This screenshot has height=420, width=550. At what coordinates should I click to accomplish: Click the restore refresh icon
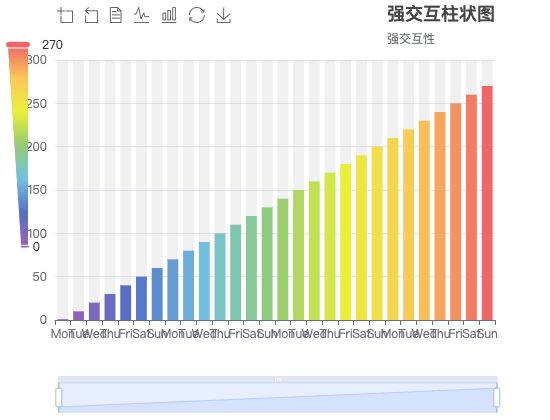197,15
